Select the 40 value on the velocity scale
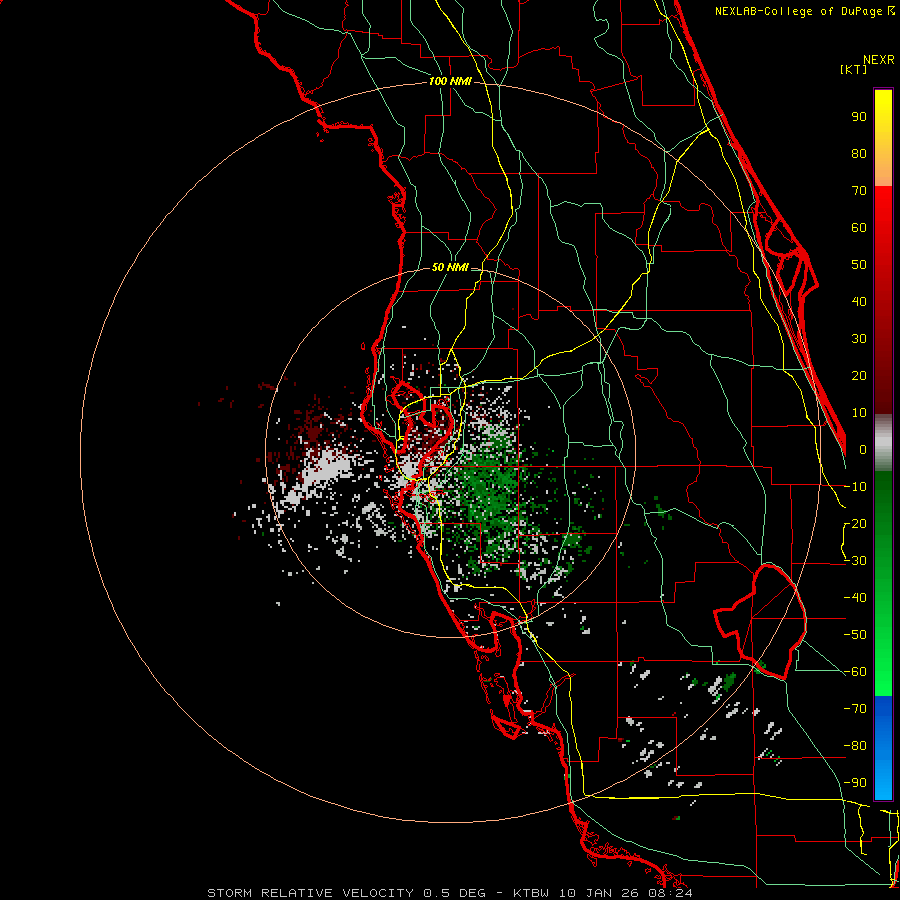This screenshot has width=900, height=900. pyautogui.click(x=859, y=302)
